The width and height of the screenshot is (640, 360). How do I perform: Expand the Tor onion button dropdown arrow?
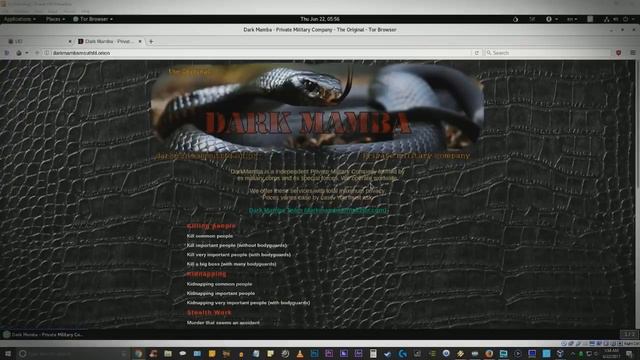point(27,53)
